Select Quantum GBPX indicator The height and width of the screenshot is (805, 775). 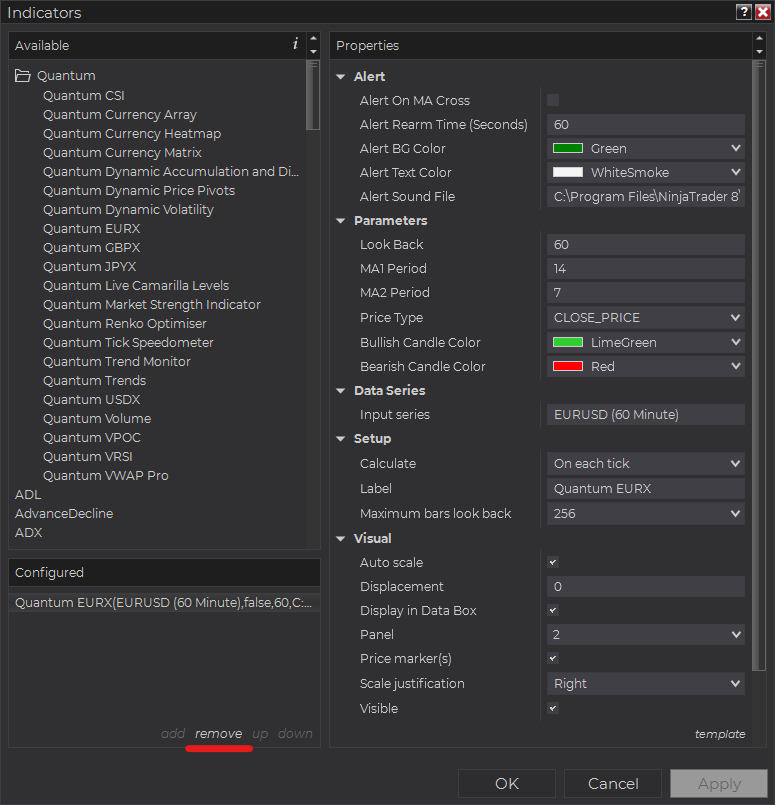point(91,247)
